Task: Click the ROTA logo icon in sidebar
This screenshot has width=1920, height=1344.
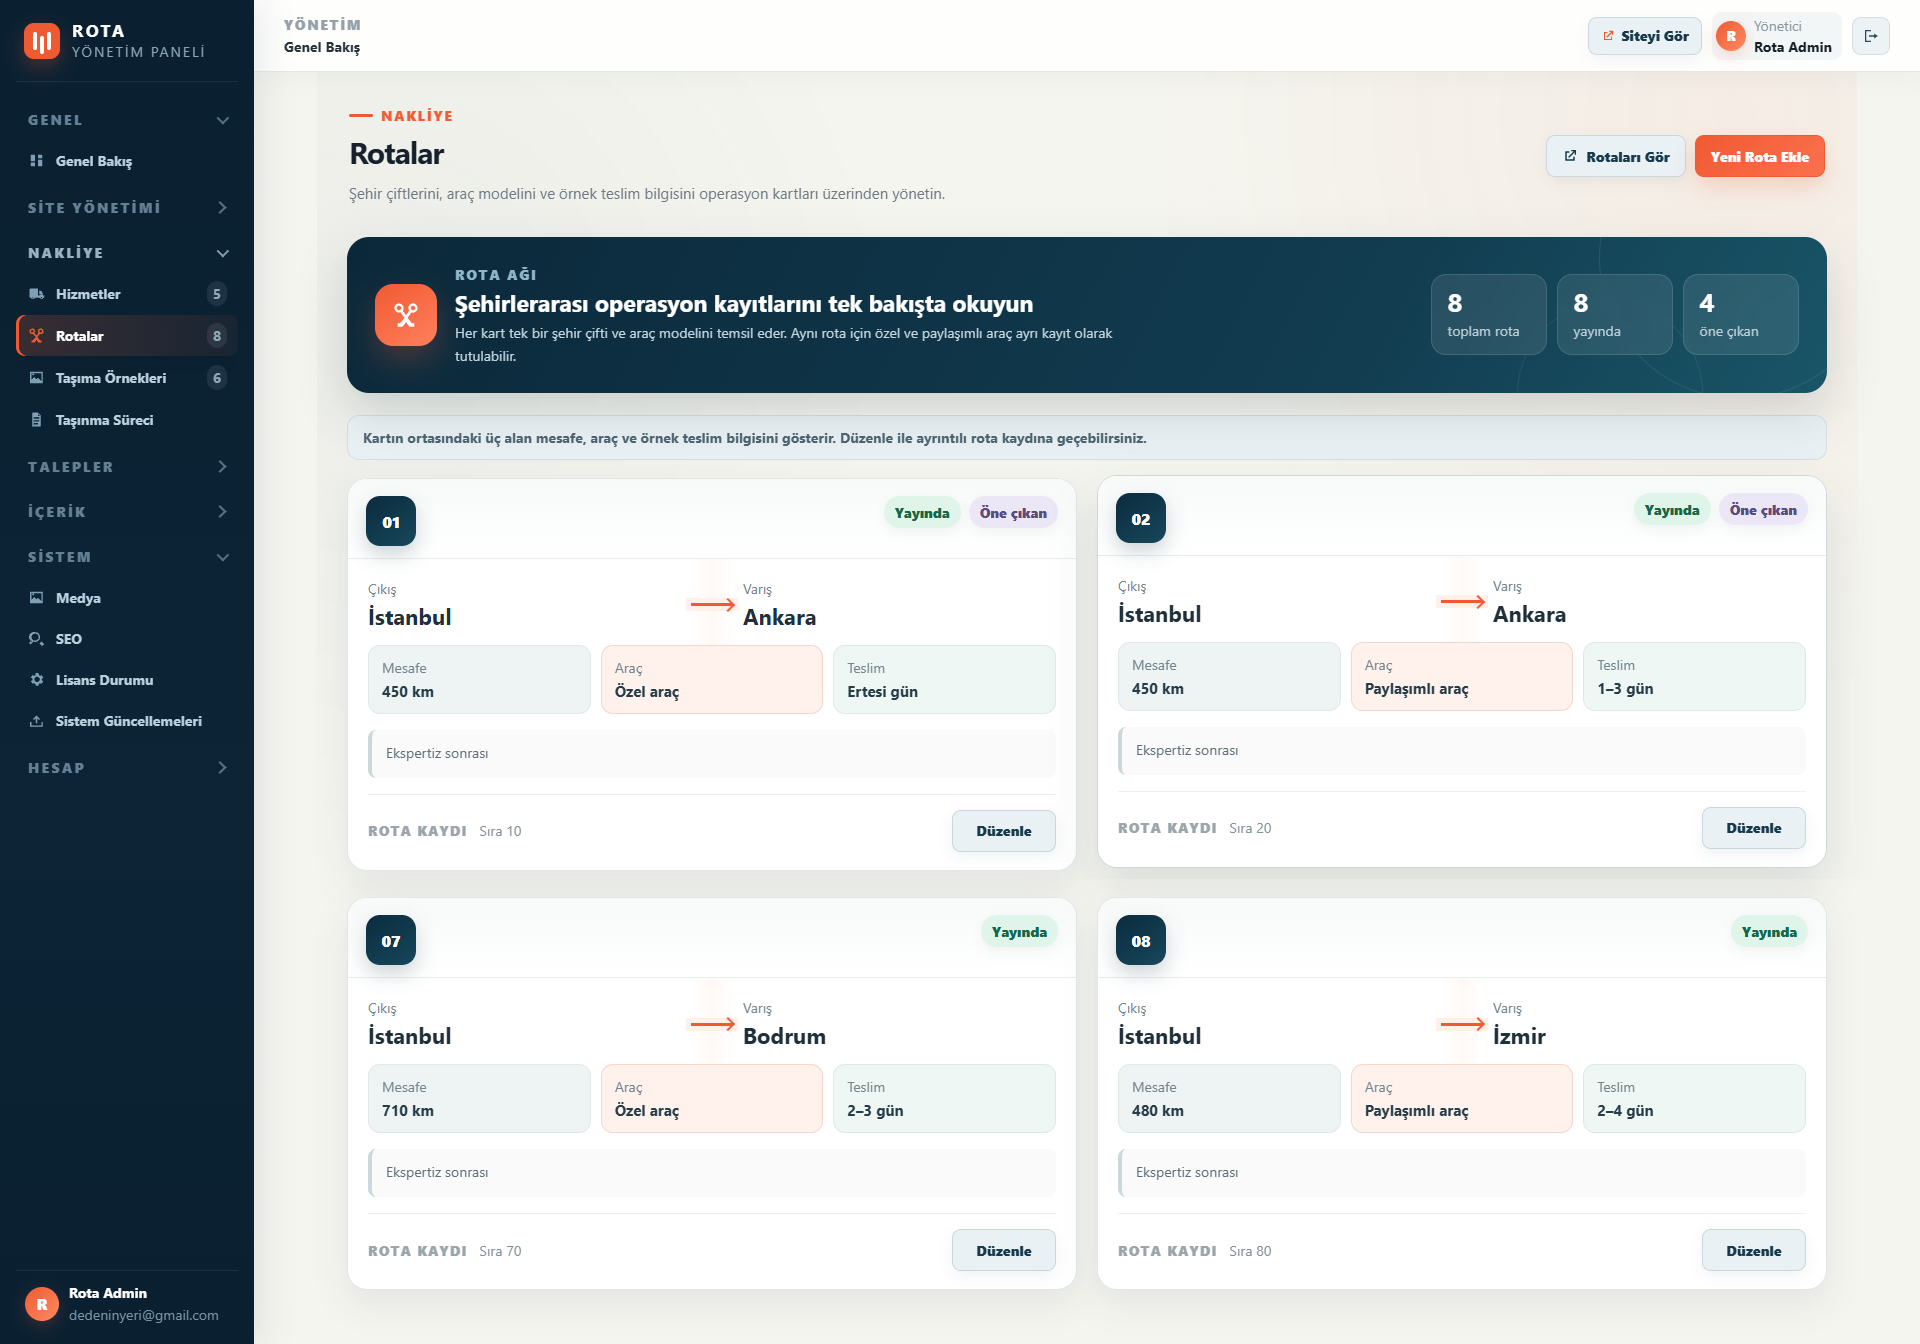Action: pos(42,41)
